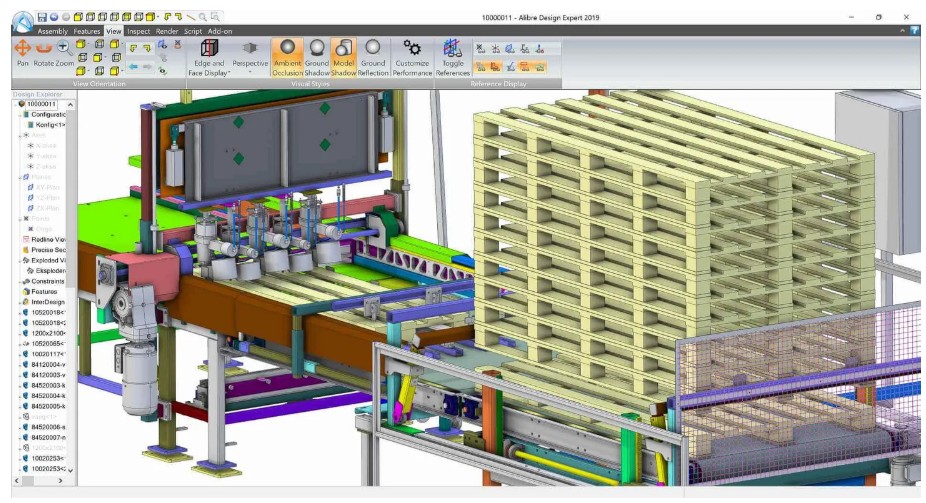
Task: Turn on Ground Reflection
Action: [373, 54]
